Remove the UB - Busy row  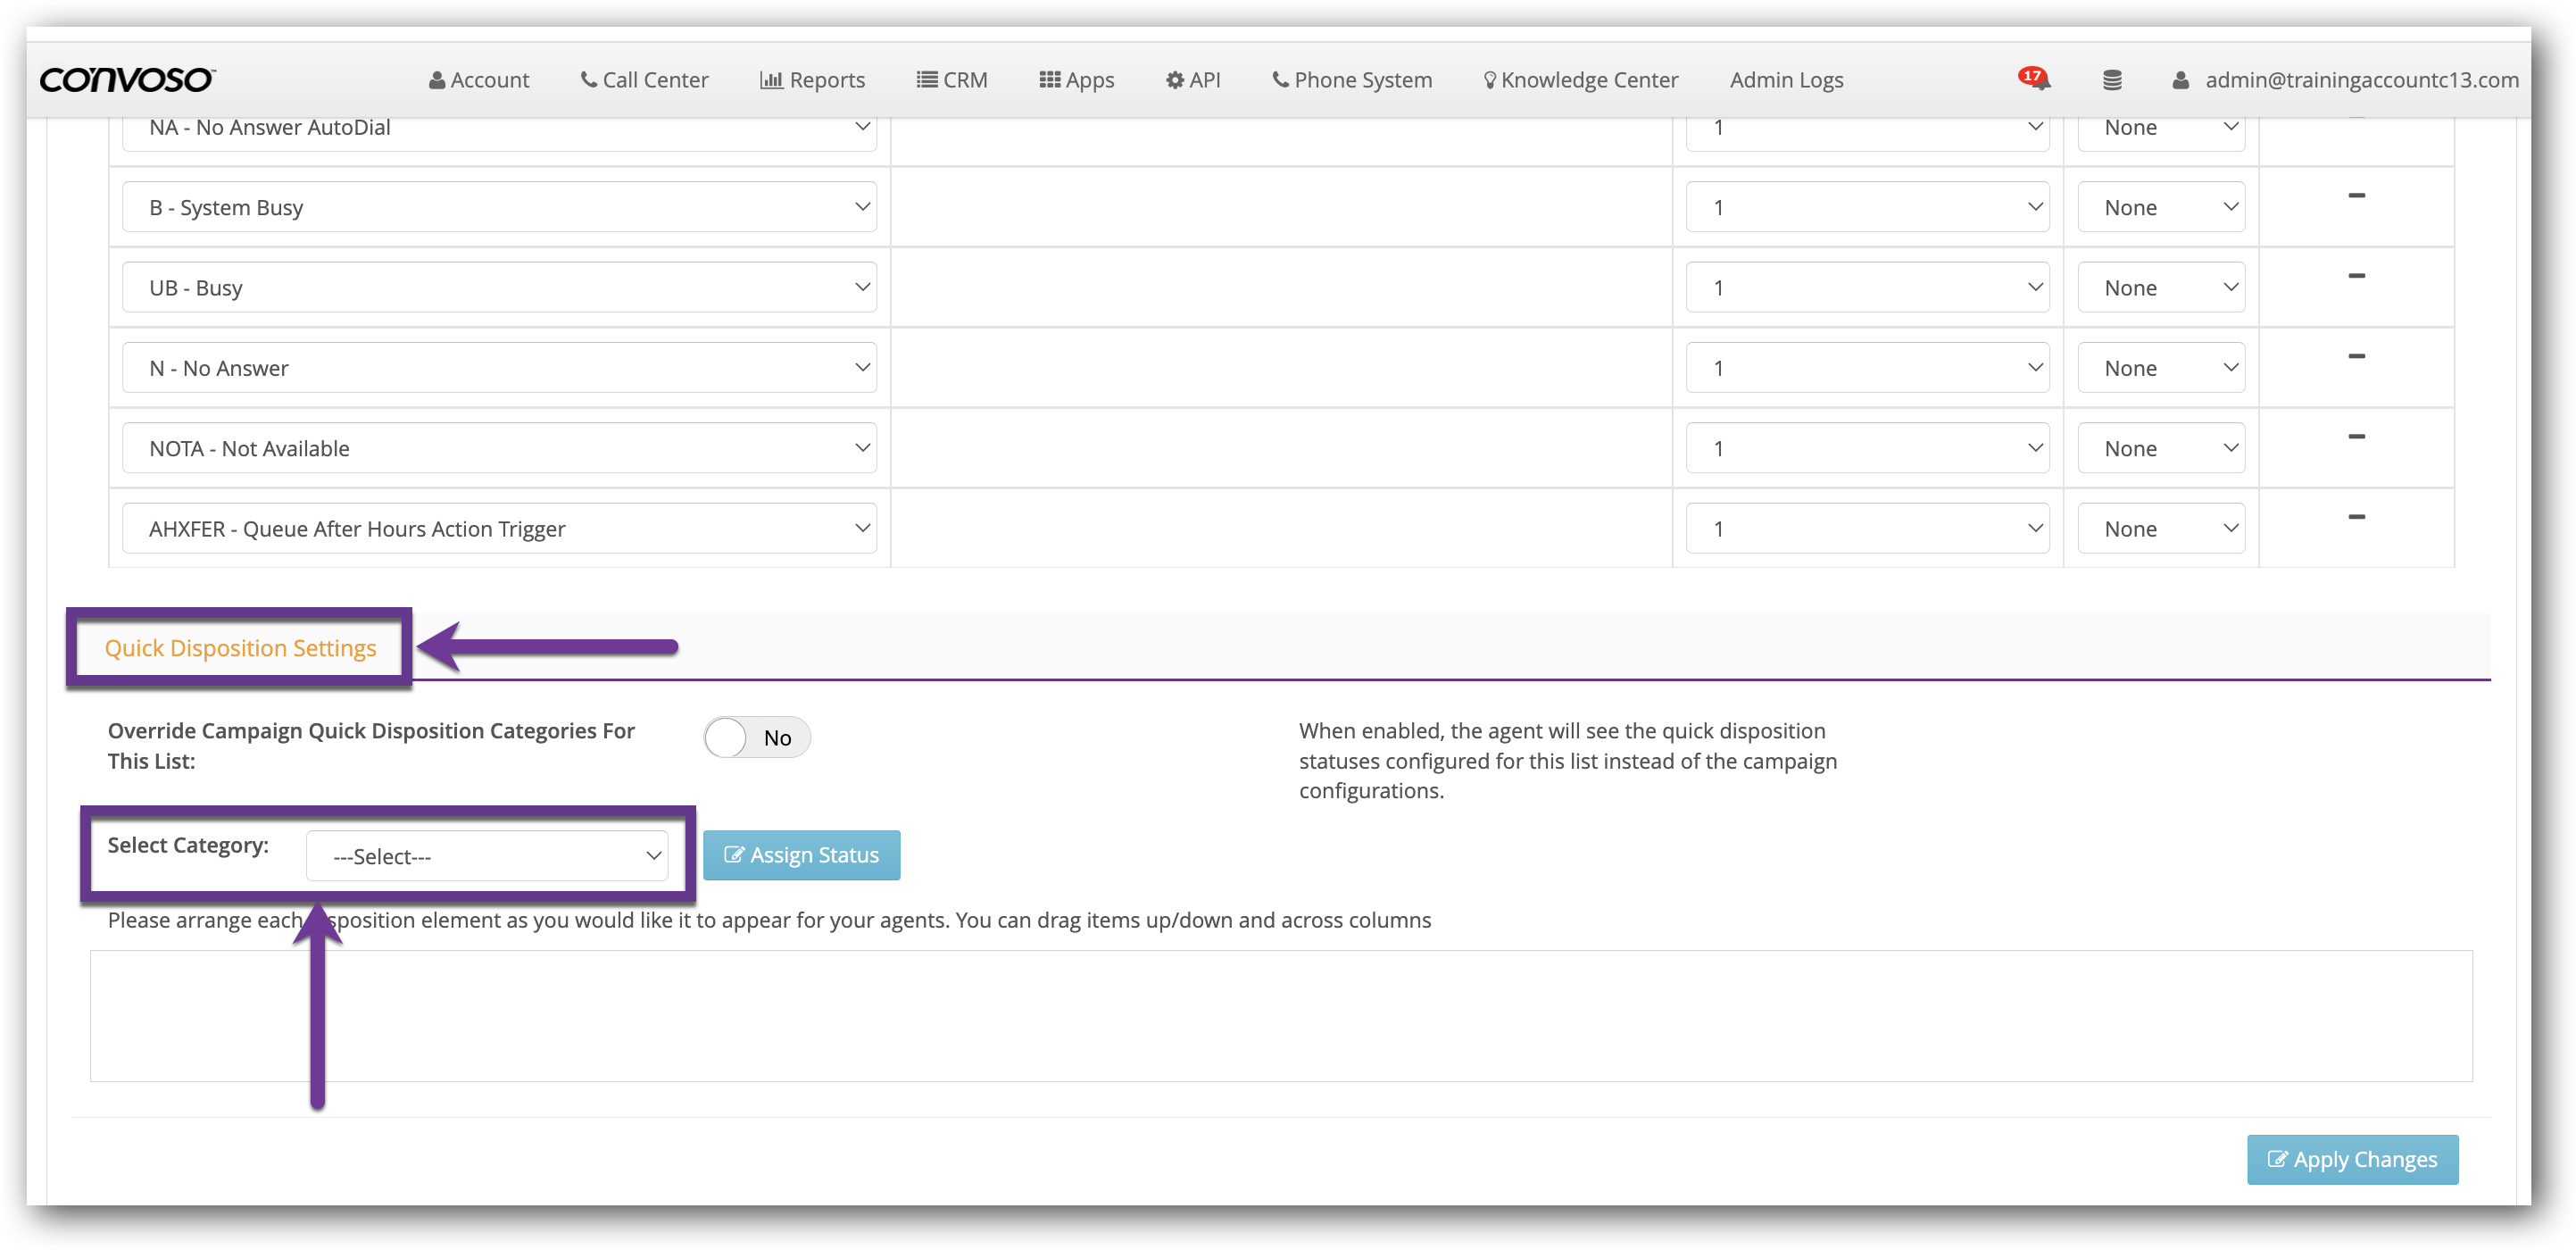point(2356,275)
